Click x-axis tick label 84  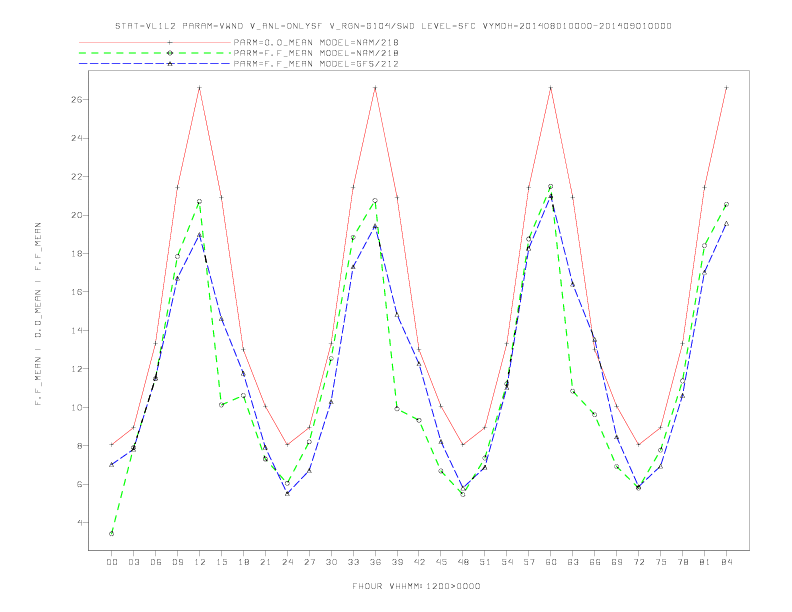pos(726,562)
